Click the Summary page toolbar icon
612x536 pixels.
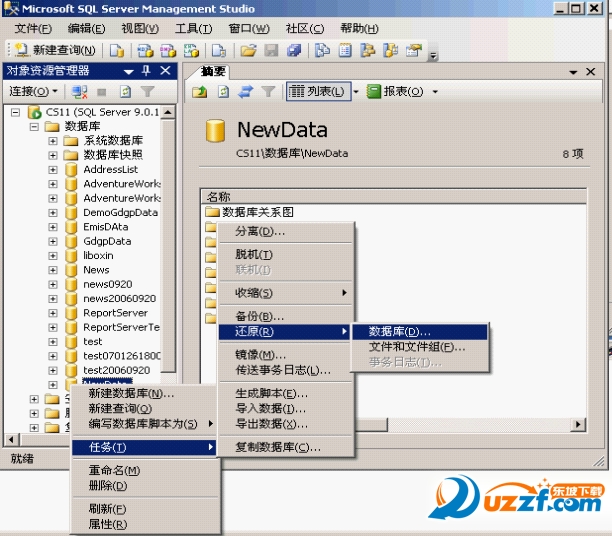point(345,50)
